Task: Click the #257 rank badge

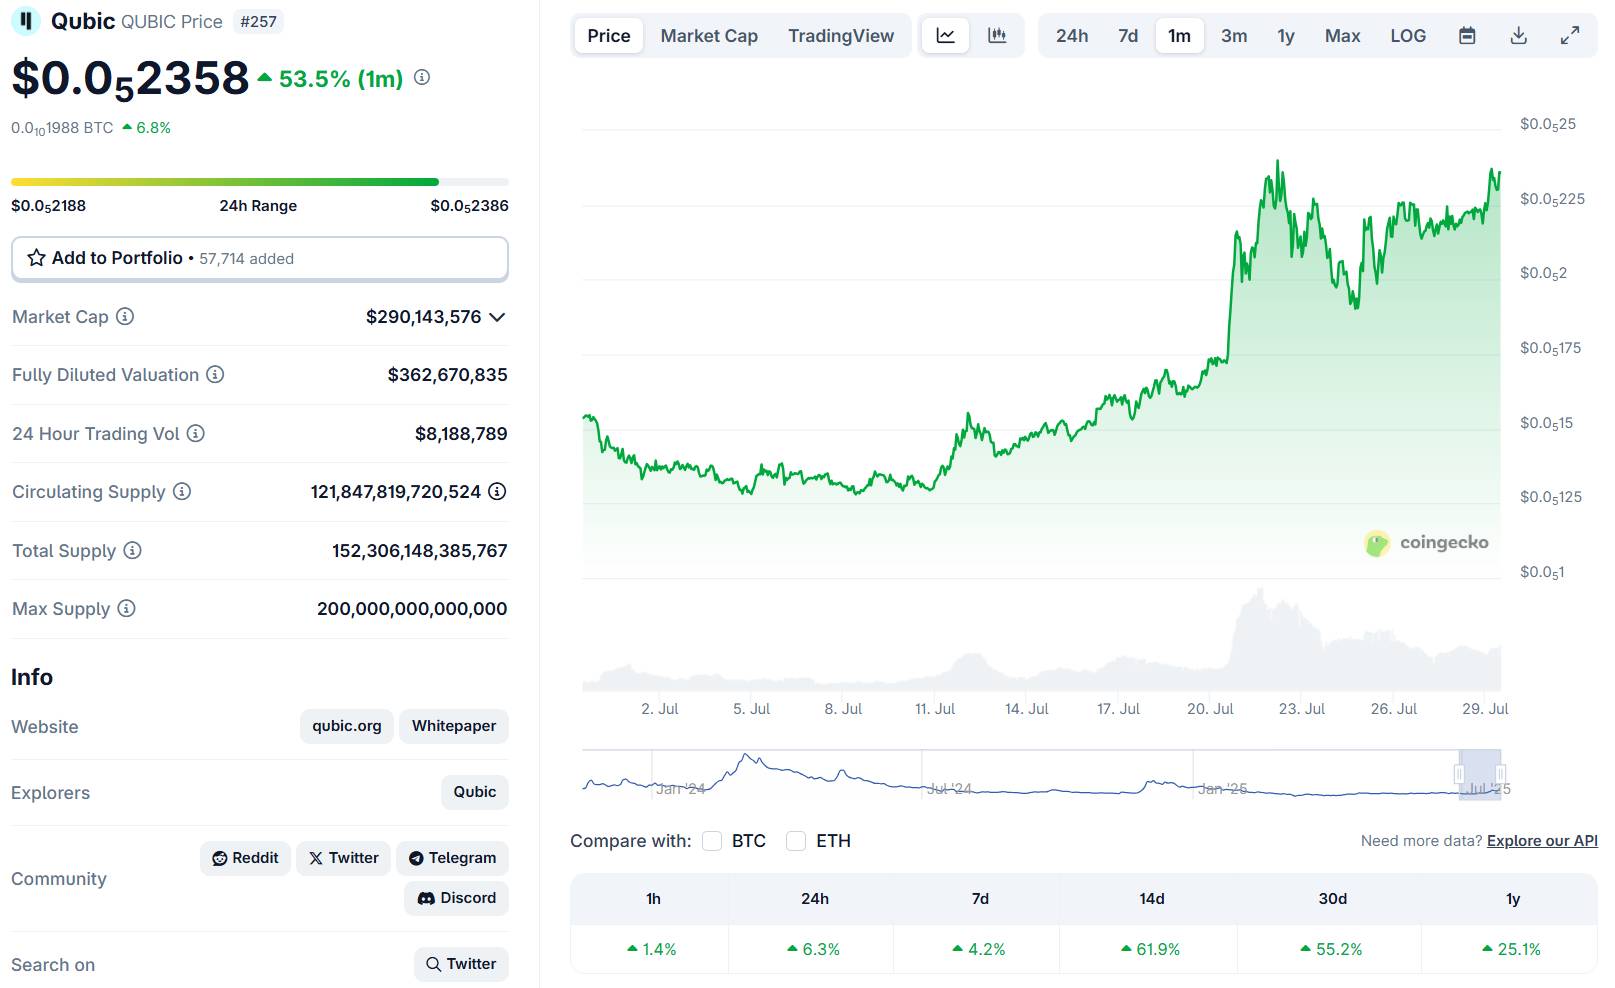Action: 259,21
